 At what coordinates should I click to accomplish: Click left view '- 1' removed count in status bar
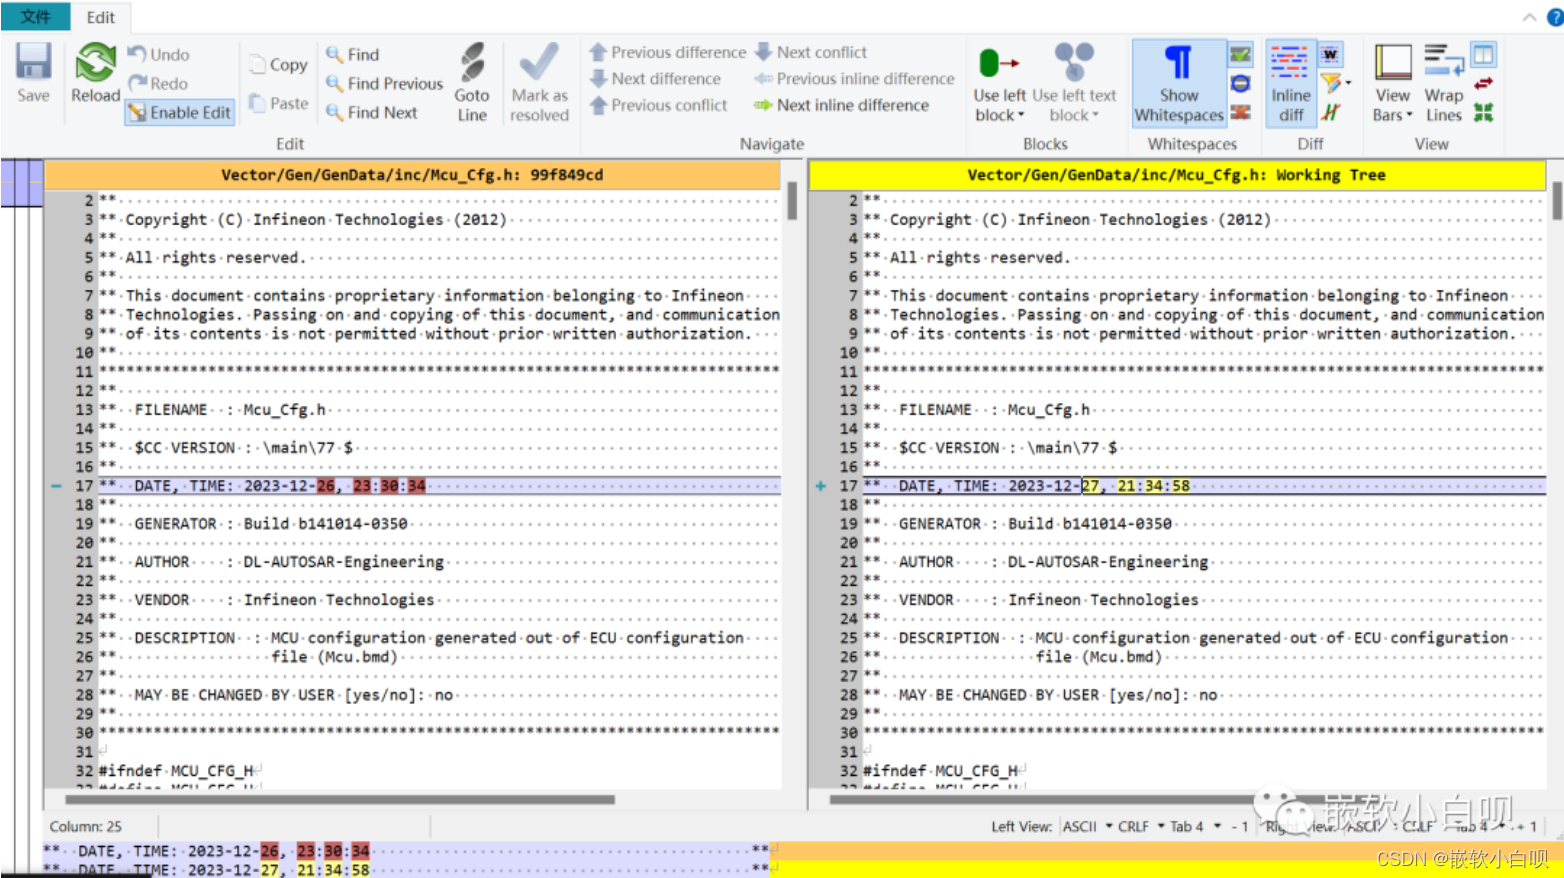[x=1240, y=826]
